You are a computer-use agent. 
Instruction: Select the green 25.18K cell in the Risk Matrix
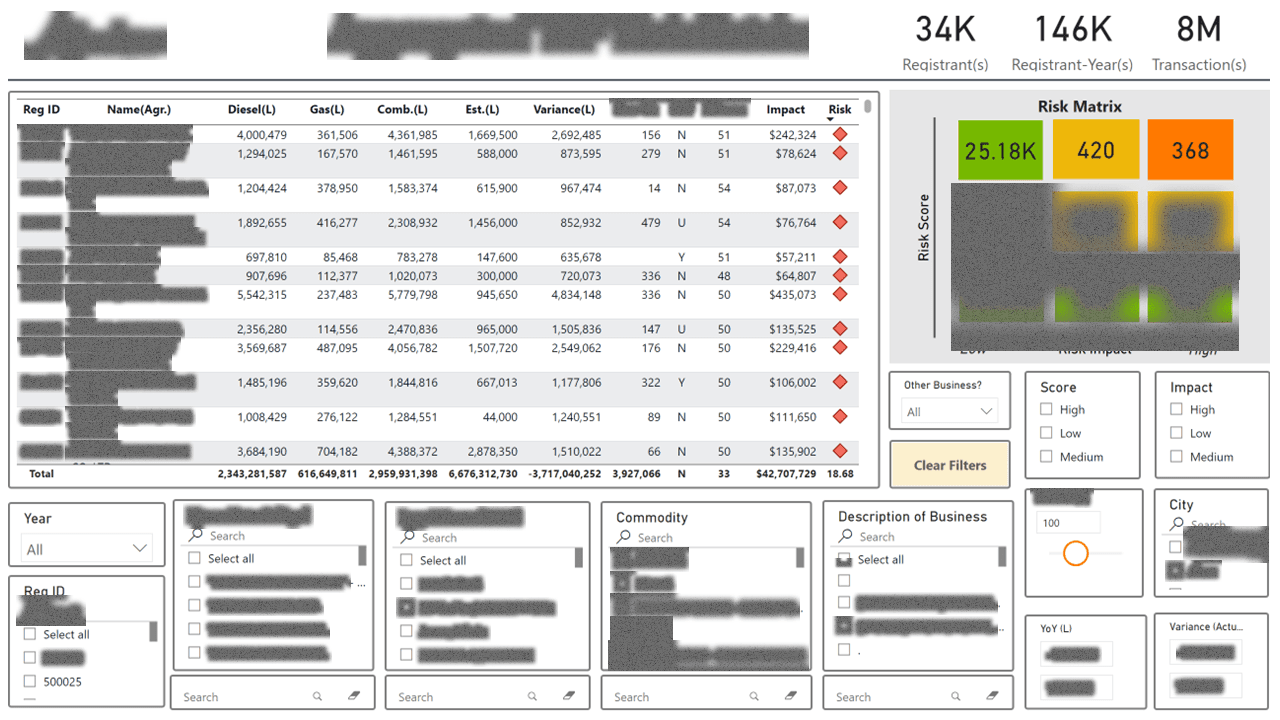point(1000,148)
